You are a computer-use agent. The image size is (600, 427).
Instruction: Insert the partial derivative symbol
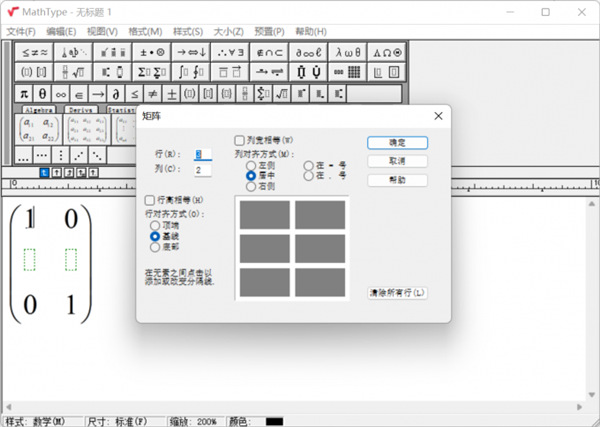tap(116, 94)
